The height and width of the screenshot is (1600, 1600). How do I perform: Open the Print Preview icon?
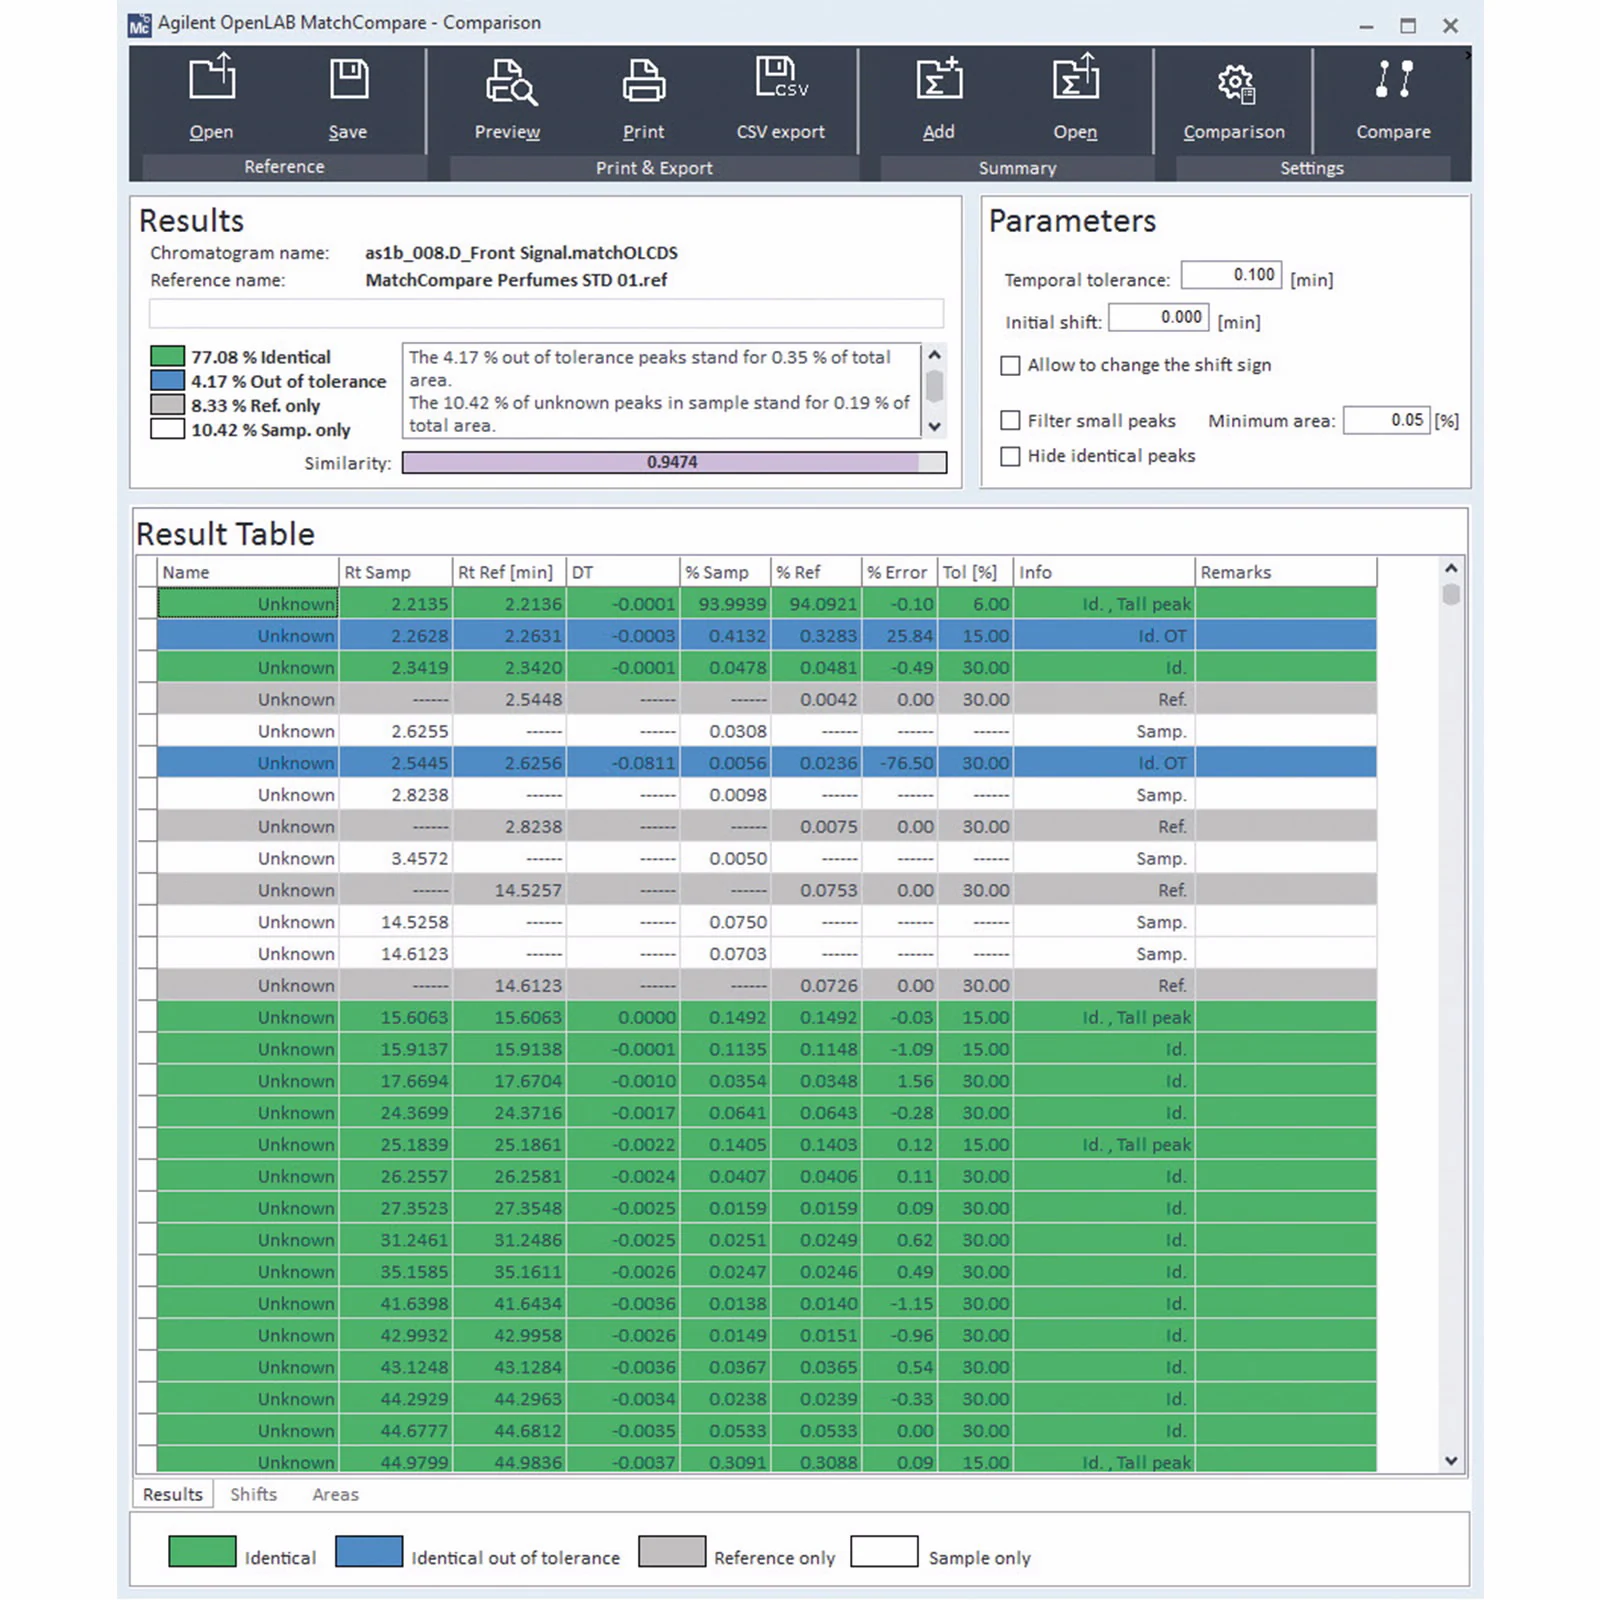508,82
